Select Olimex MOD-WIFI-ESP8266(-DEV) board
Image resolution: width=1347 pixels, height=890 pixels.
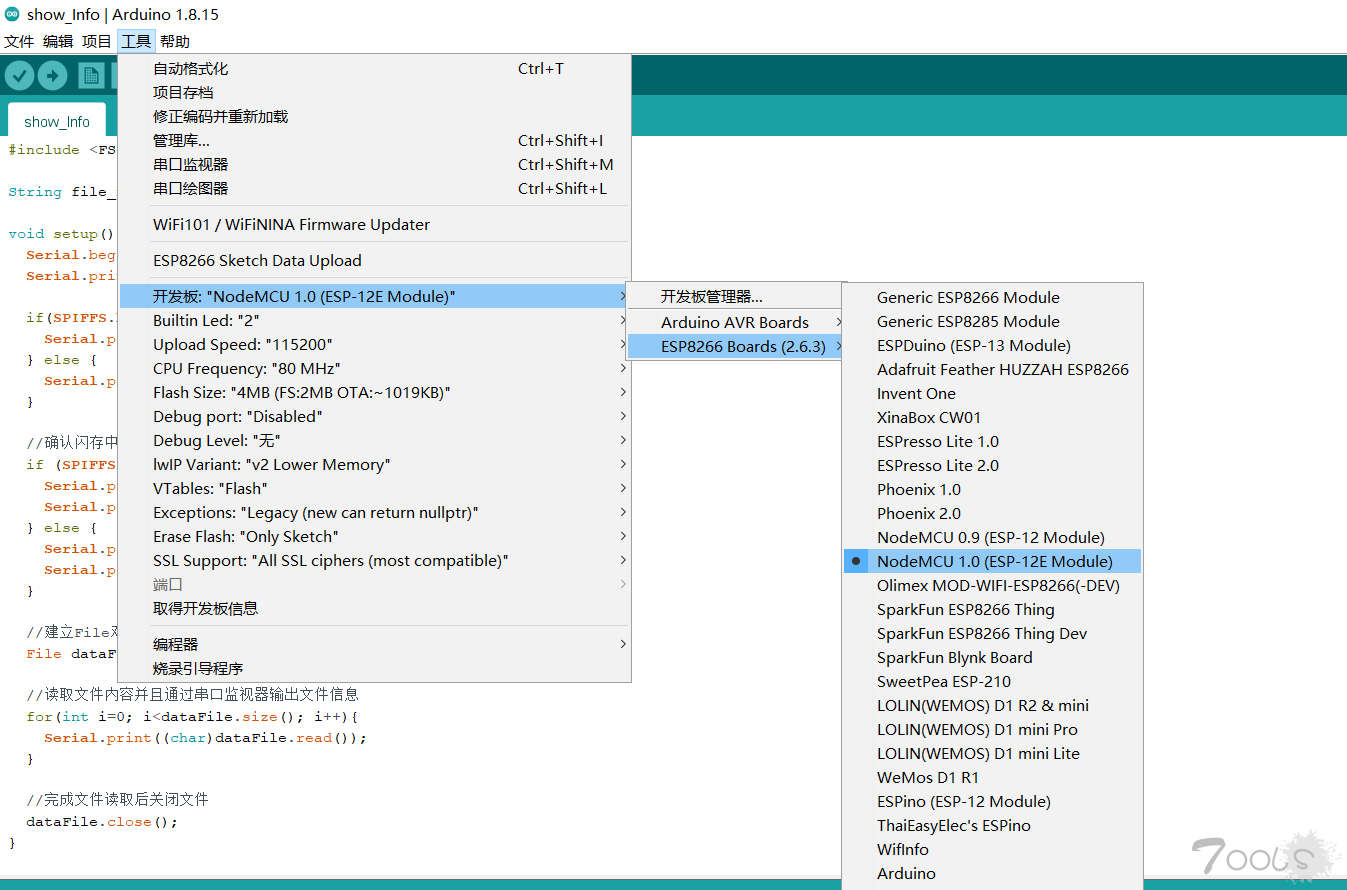click(x=992, y=585)
